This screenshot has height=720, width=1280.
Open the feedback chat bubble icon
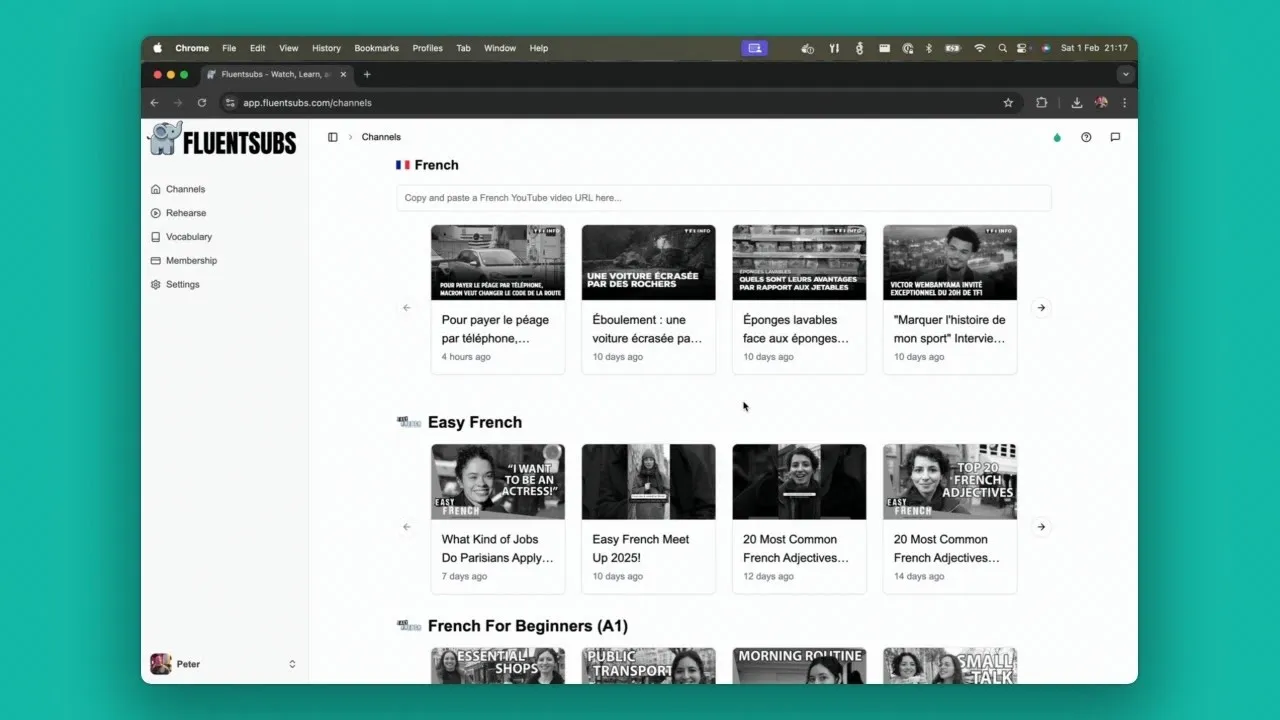click(1115, 137)
